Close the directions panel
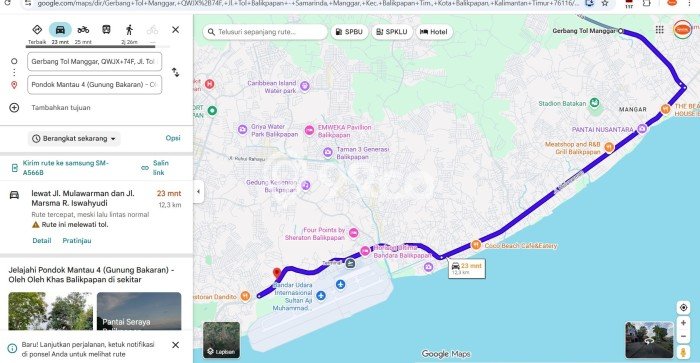700x363 pixels. click(x=175, y=29)
